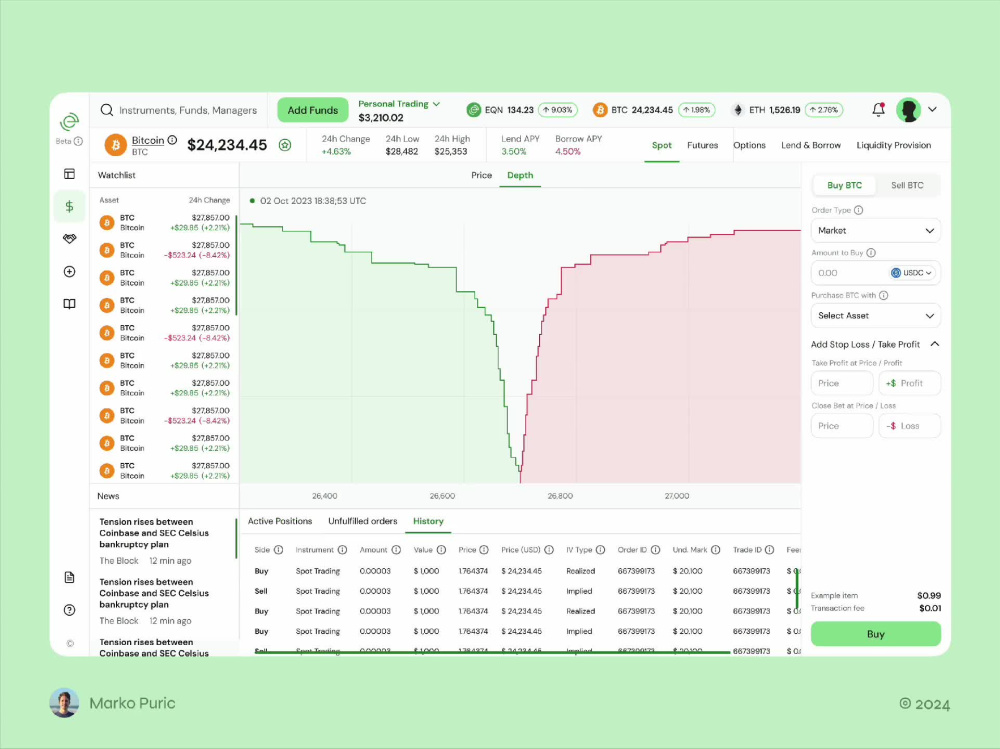Image resolution: width=1000 pixels, height=749 pixels.
Task: Click the info icon beside Side column
Action: click(278, 549)
